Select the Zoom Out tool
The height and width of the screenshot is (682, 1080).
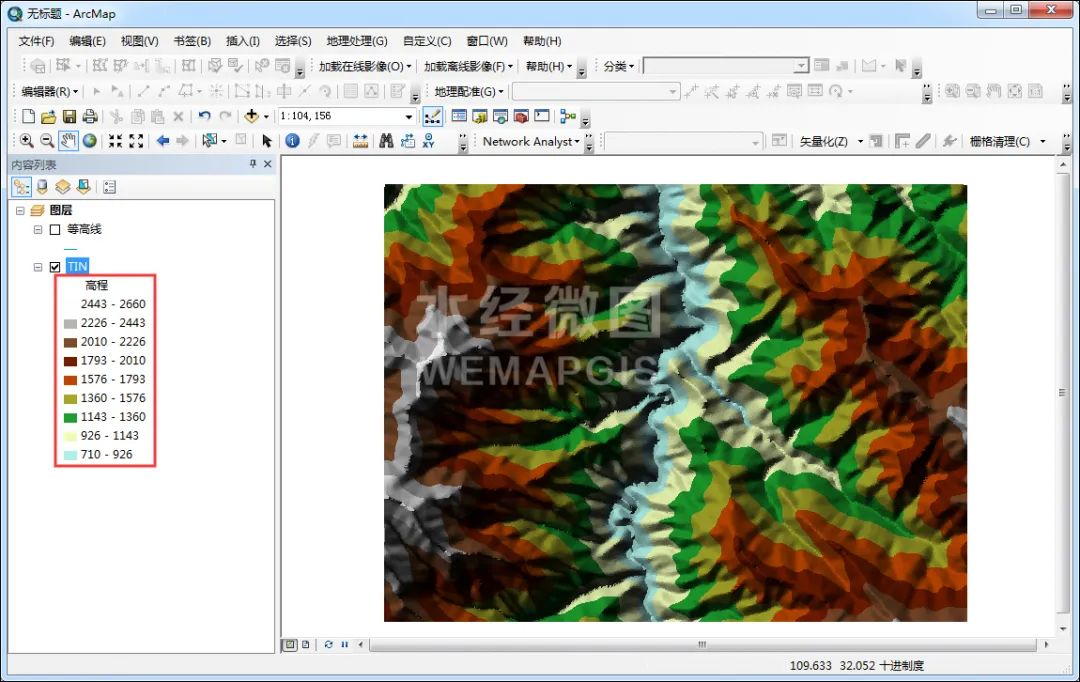click(47, 141)
